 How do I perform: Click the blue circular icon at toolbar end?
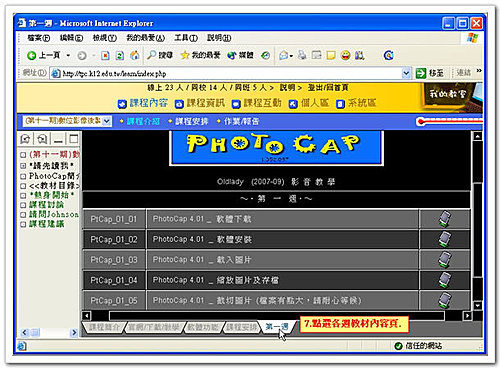[x=388, y=55]
